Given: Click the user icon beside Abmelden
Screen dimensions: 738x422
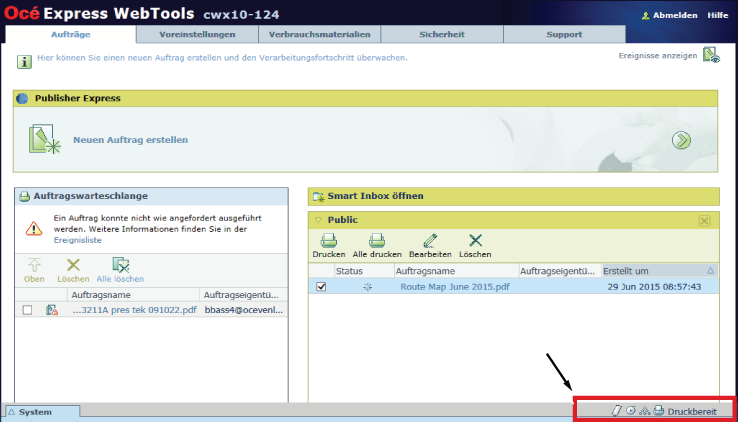Looking at the screenshot, I should pos(646,16).
